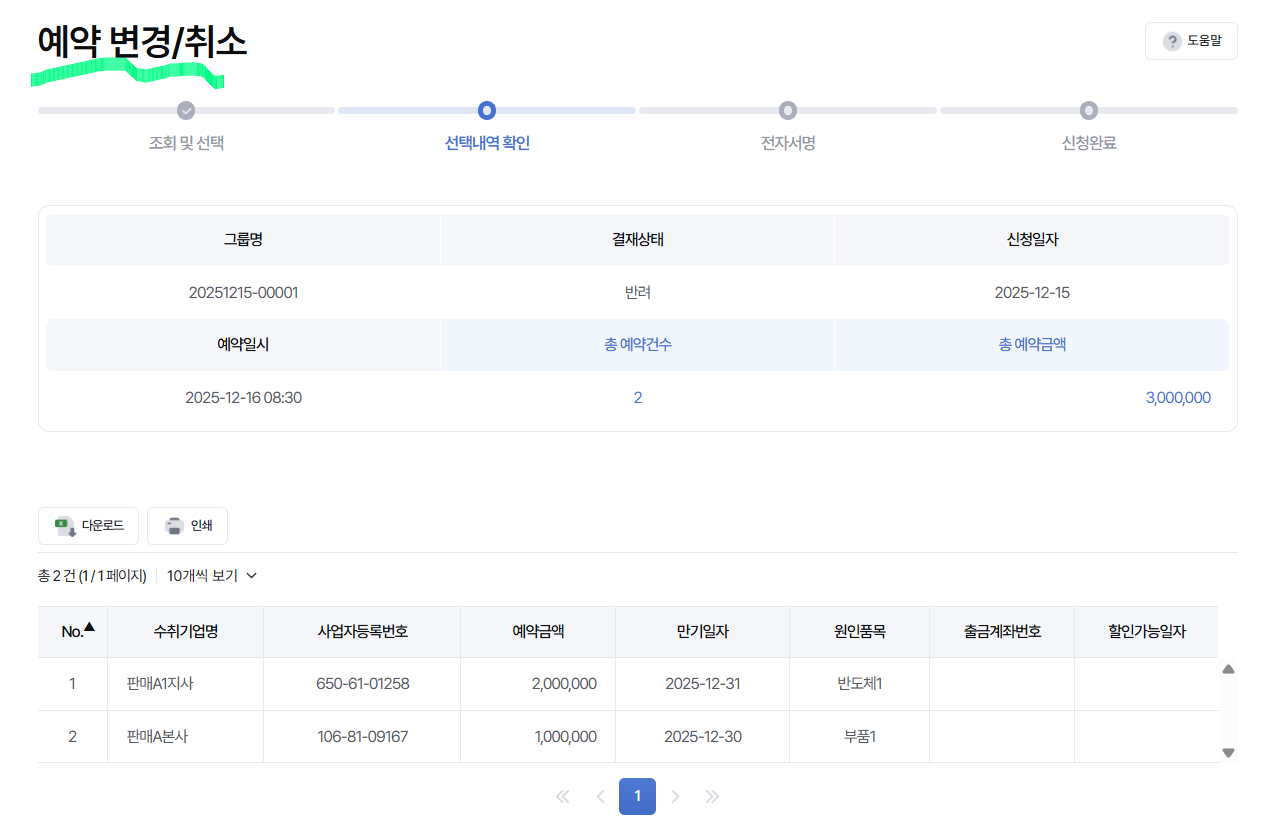
Task: Click amount 2,000,000 in the table
Action: [564, 684]
